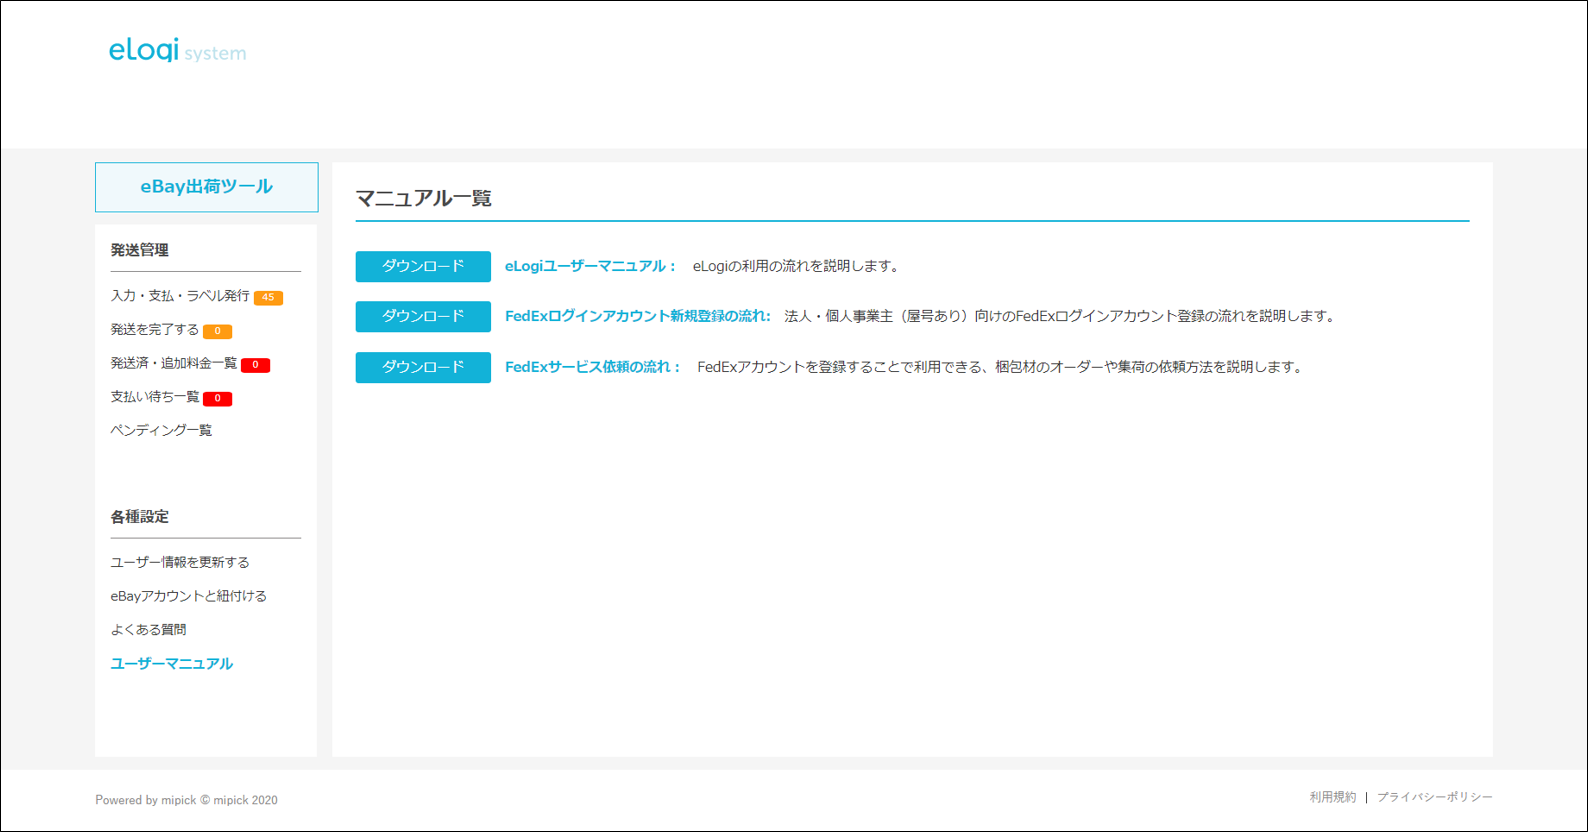
Task: Download FedExログインアカウント新規登録の流れ manual
Action: click(423, 316)
